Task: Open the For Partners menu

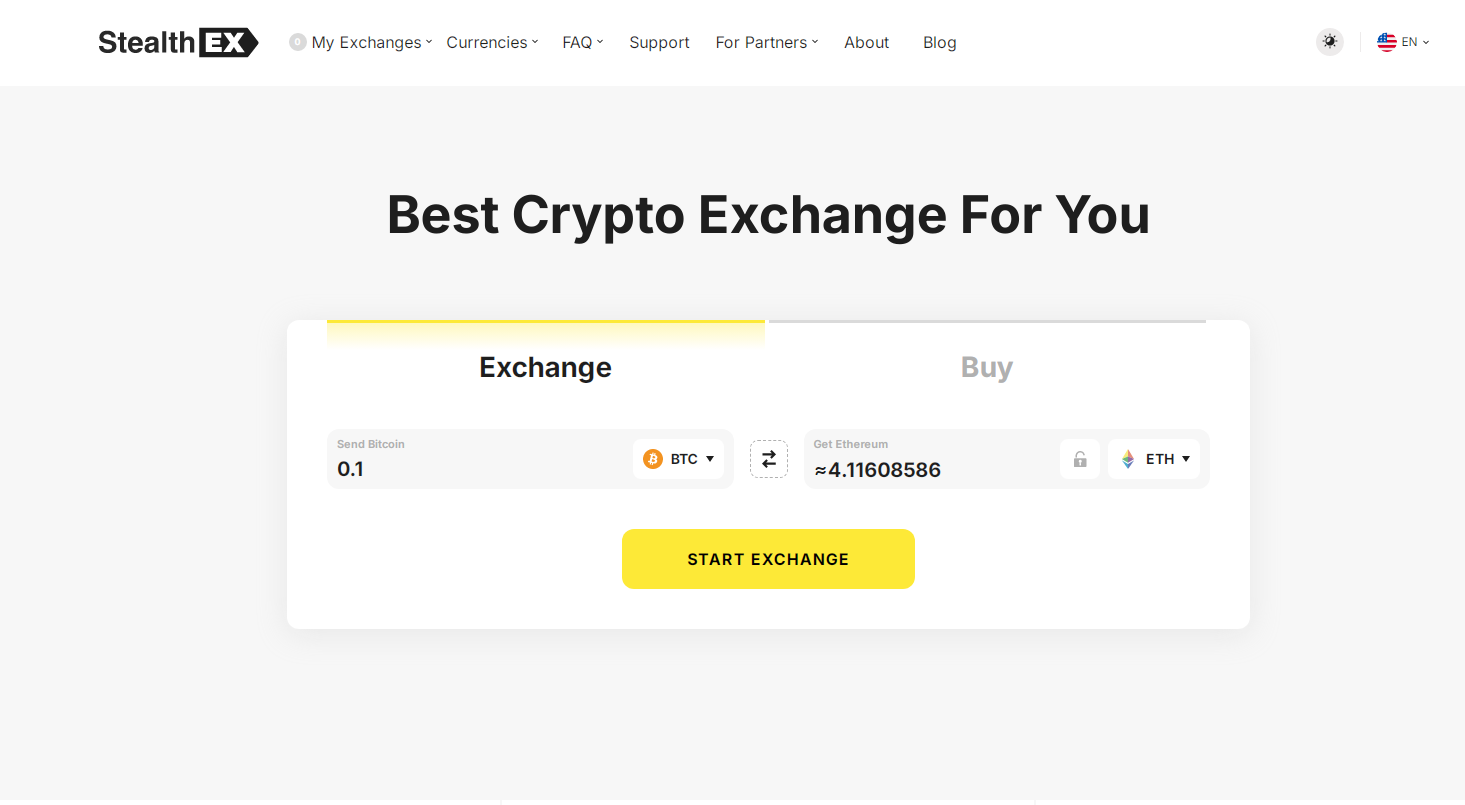Action: pyautogui.click(x=767, y=42)
